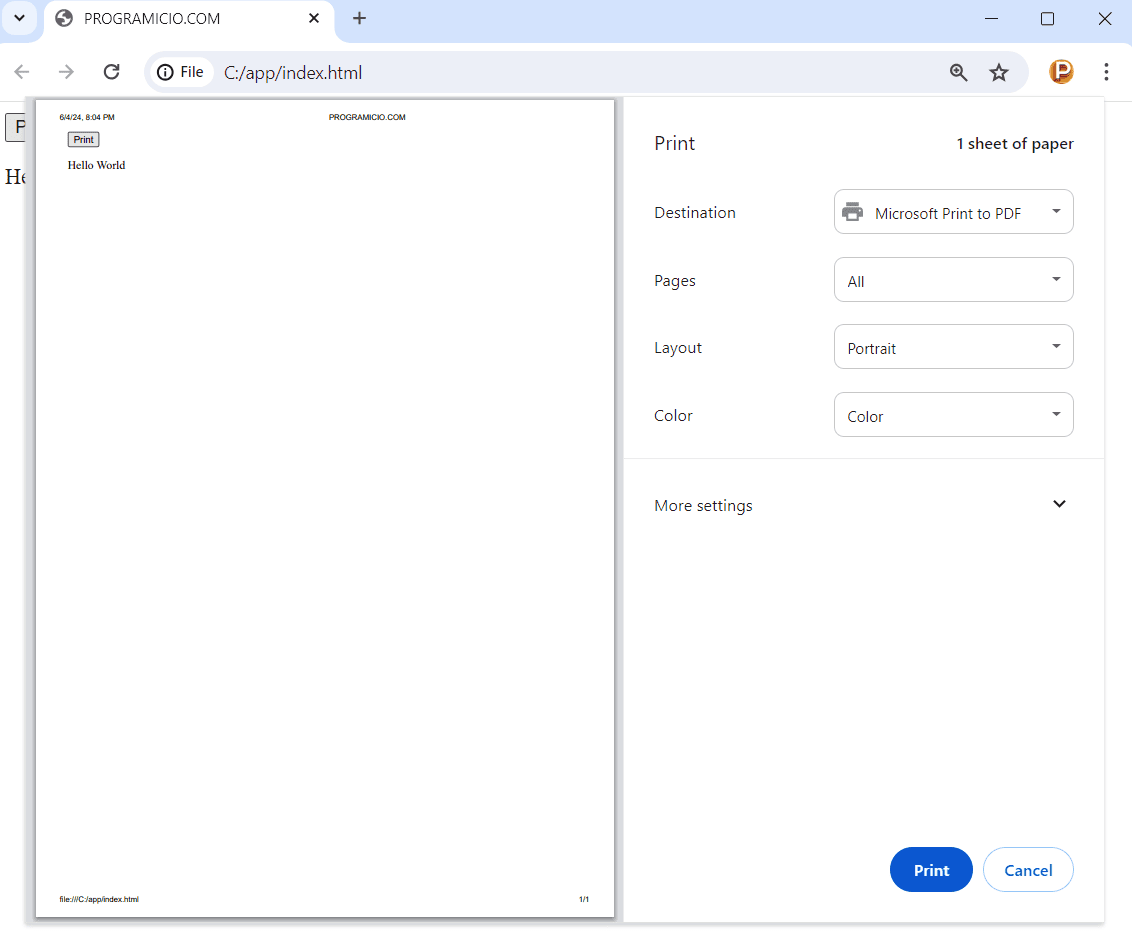
Task: Click the 'Hello World' text in preview
Action: coord(97,165)
